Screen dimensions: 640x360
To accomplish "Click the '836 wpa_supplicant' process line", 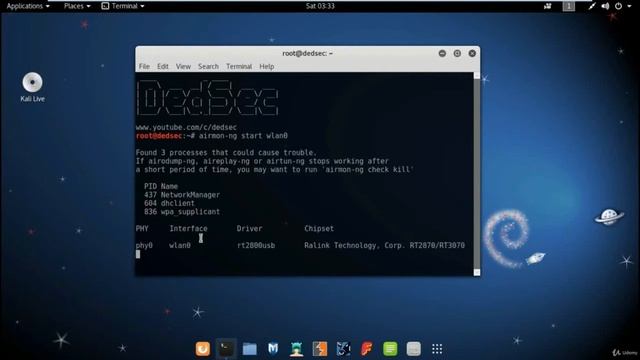I will coord(182,212).
